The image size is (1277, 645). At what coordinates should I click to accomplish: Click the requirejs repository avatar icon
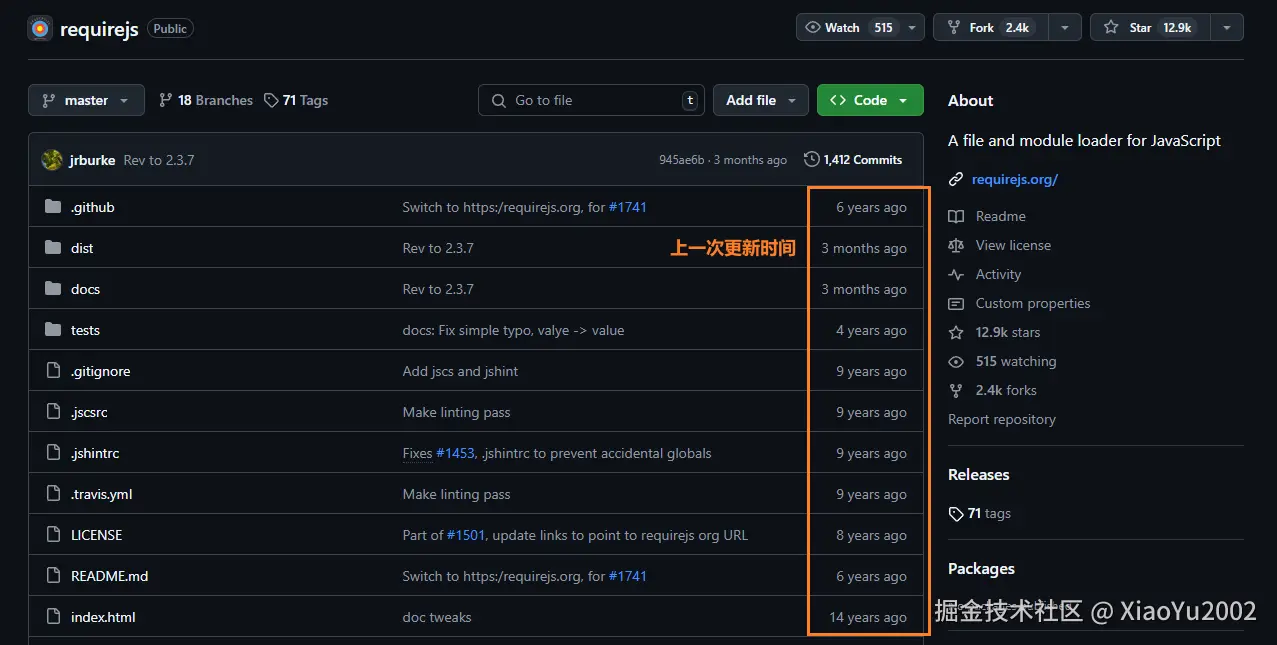[40, 28]
